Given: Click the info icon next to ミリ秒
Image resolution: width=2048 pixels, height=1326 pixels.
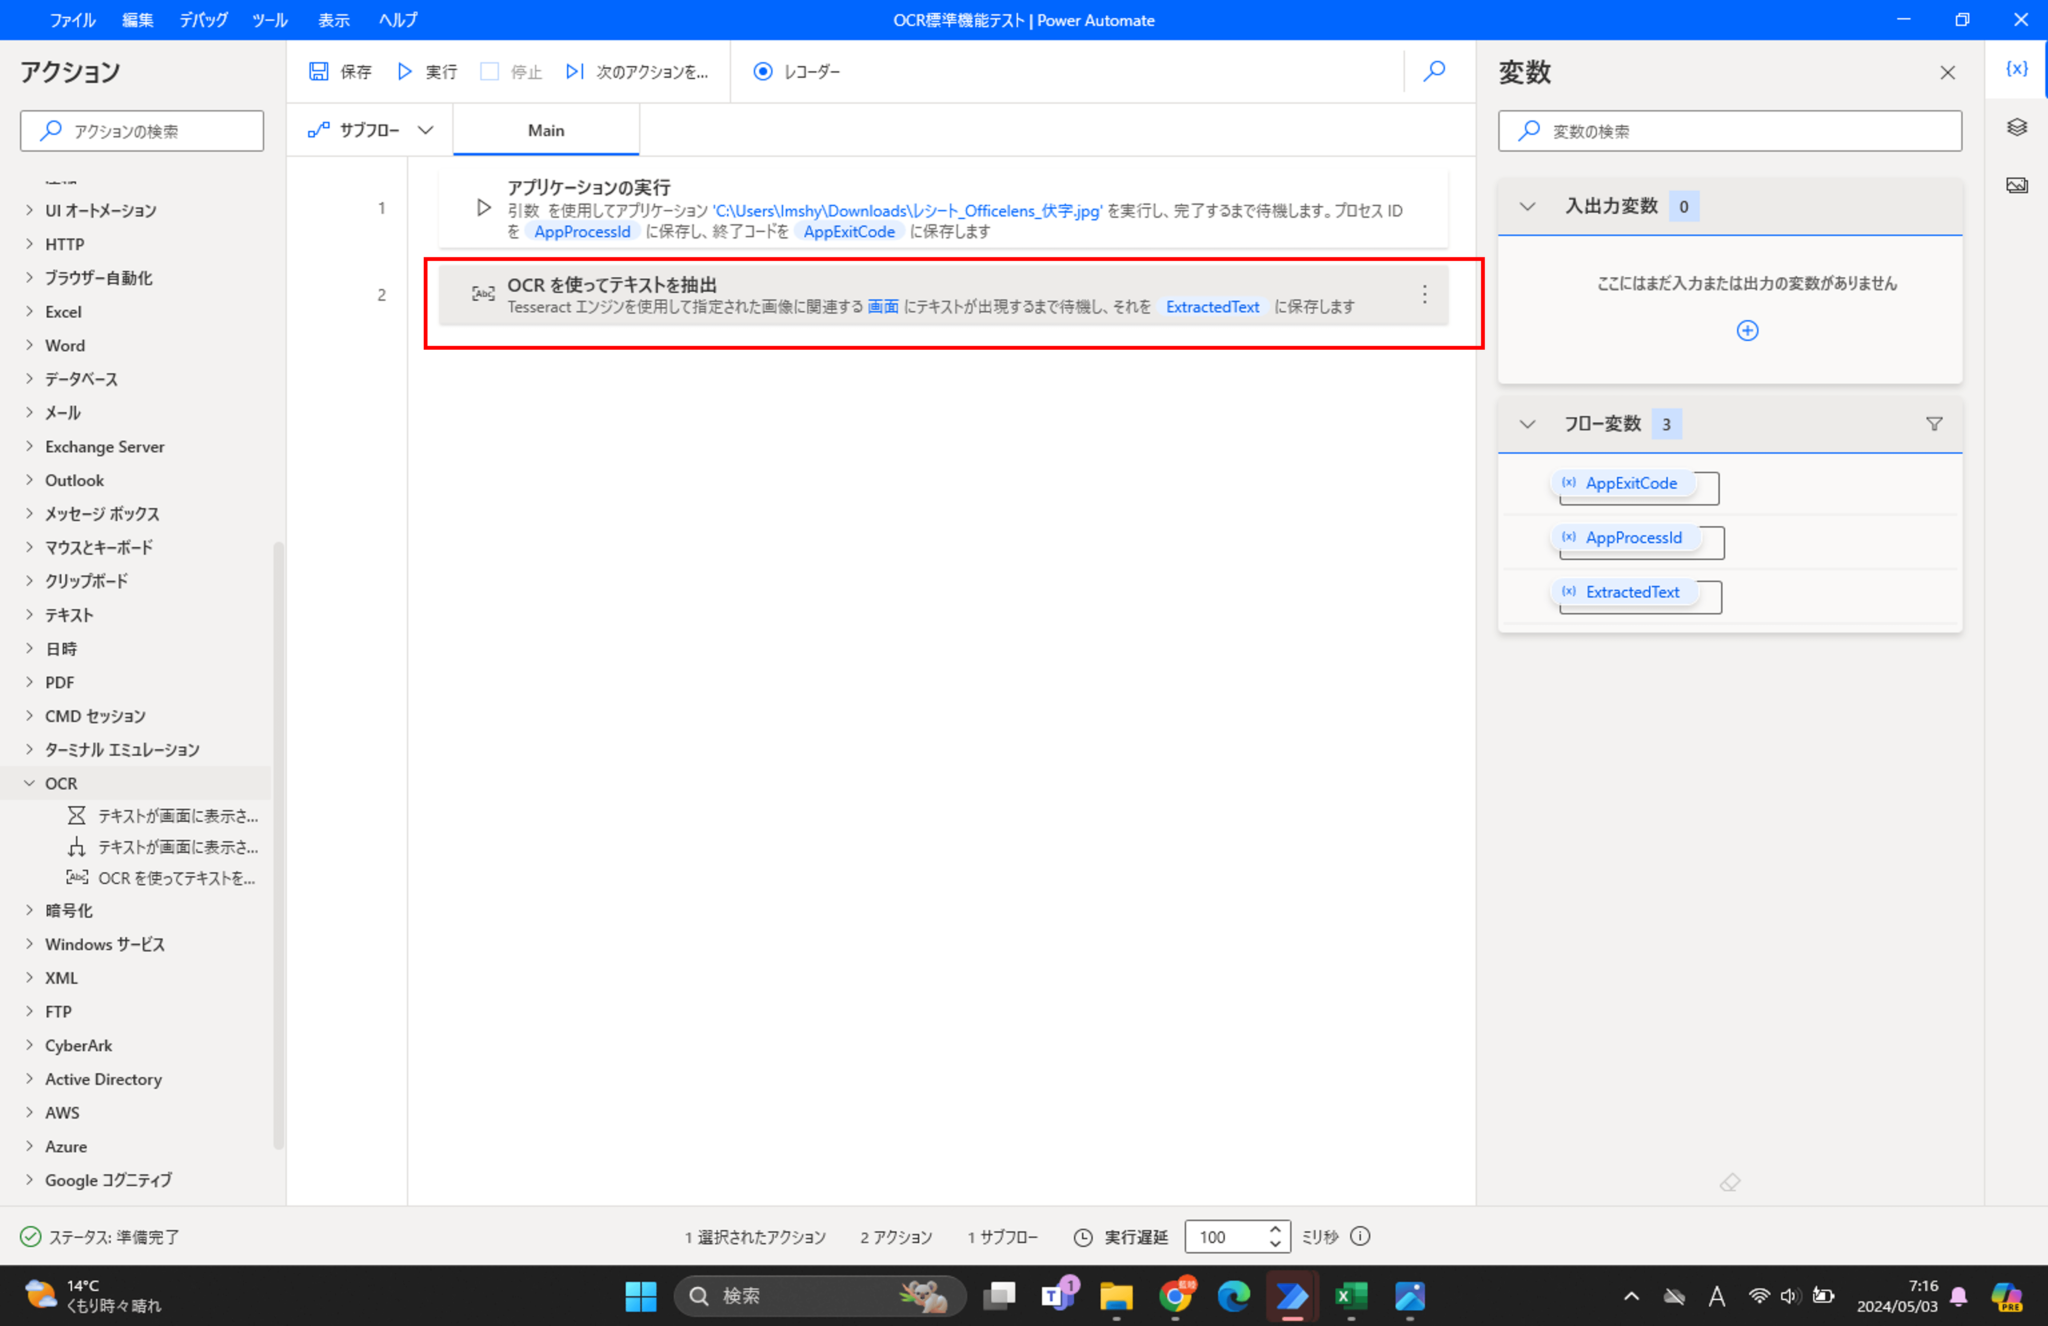Looking at the screenshot, I should (x=1361, y=1237).
